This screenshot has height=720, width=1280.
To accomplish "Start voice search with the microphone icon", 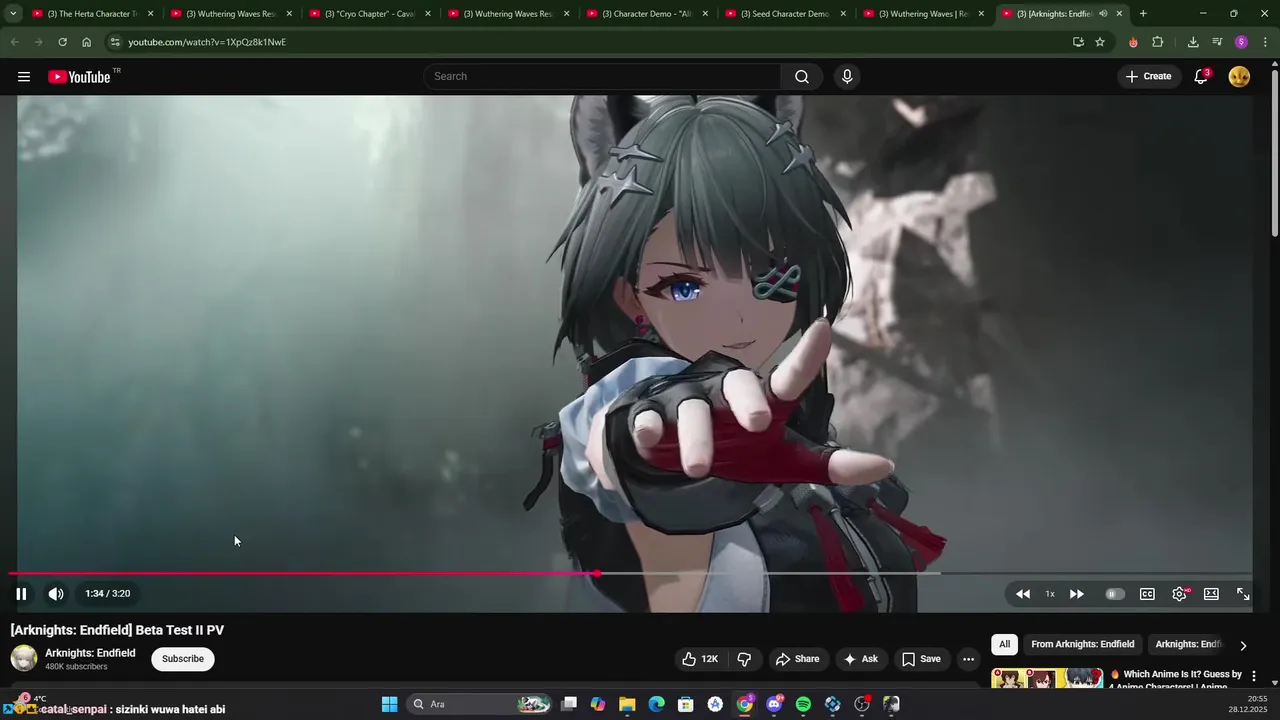I will click(847, 77).
